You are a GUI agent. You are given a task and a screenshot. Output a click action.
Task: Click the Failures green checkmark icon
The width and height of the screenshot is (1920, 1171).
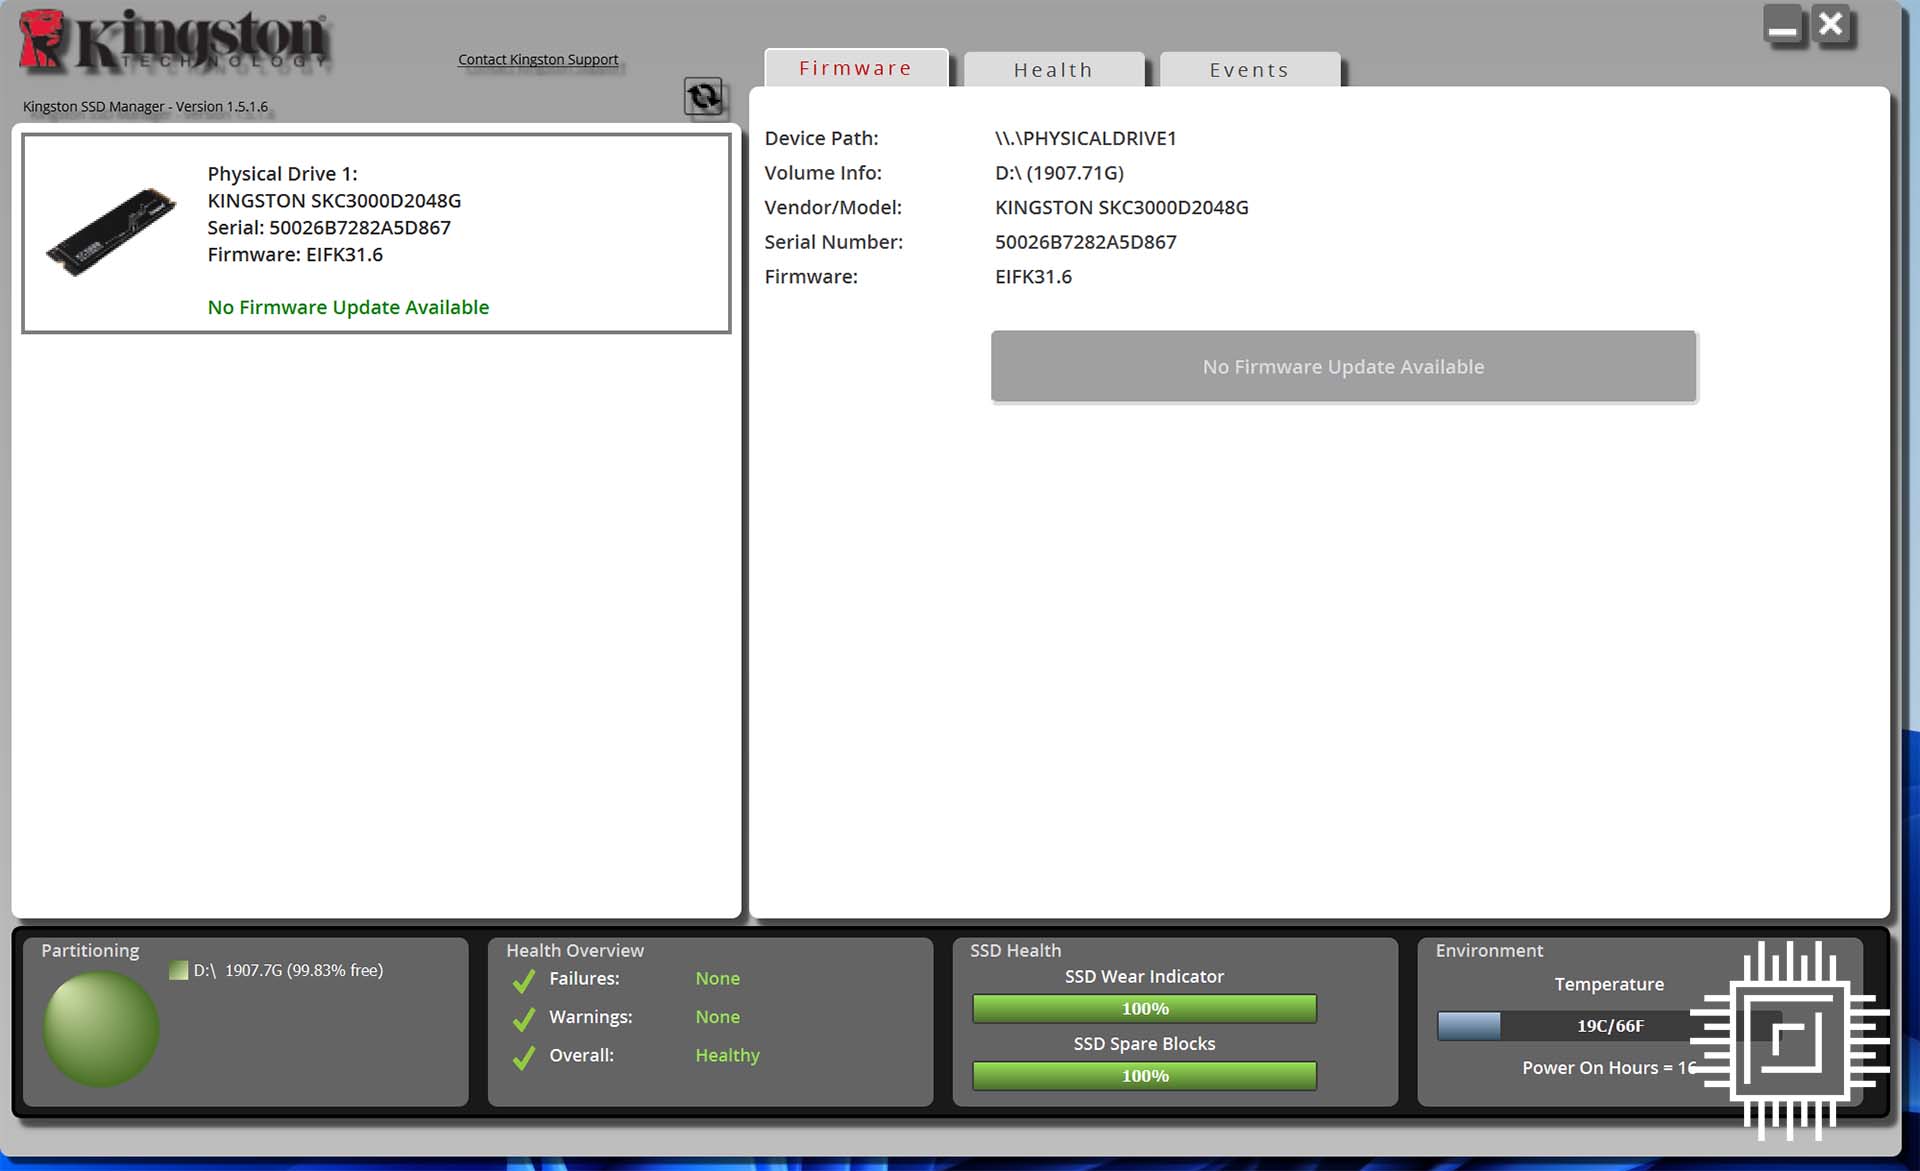[x=523, y=981]
